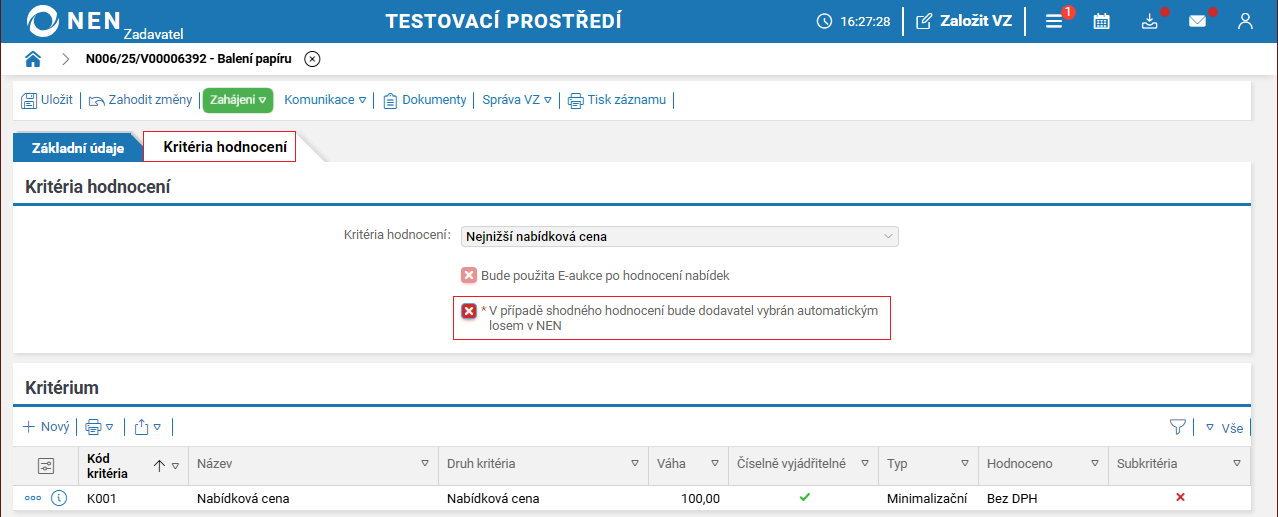Open the column settings icon in table header
The height and width of the screenshot is (517, 1278).
(45, 465)
